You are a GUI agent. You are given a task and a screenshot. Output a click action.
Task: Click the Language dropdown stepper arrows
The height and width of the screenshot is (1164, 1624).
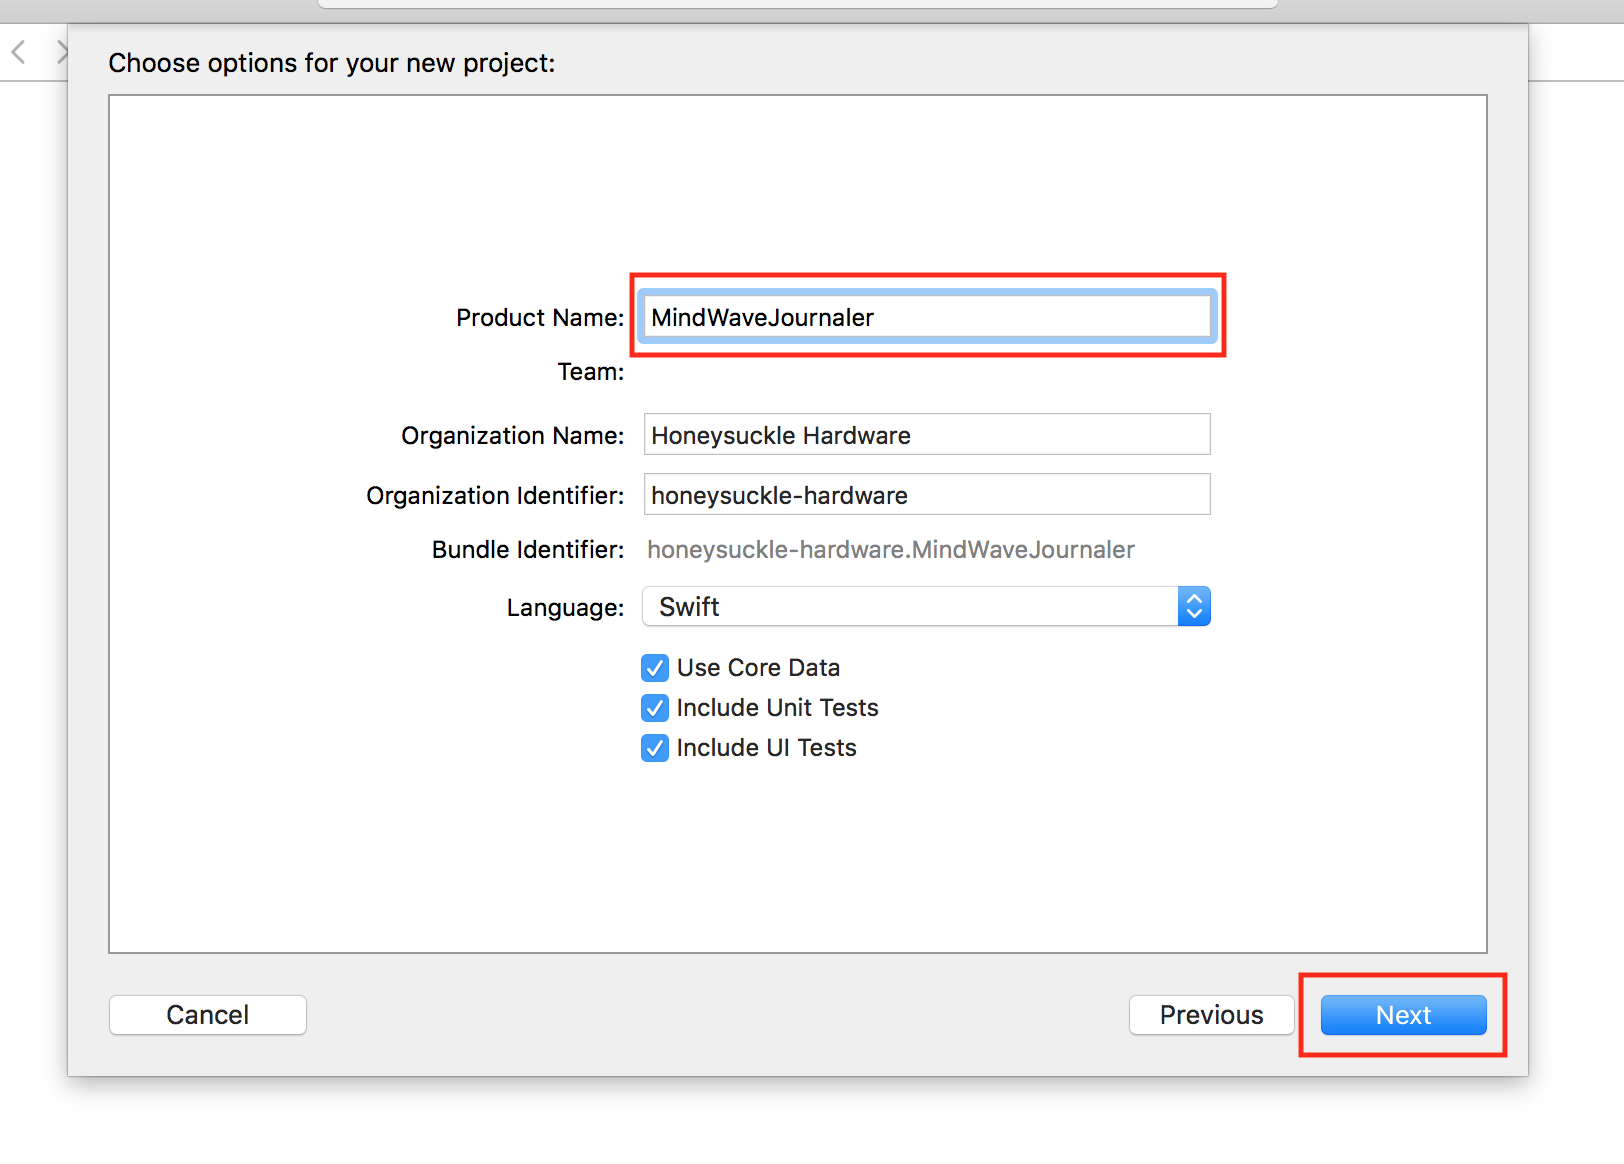(x=1194, y=606)
